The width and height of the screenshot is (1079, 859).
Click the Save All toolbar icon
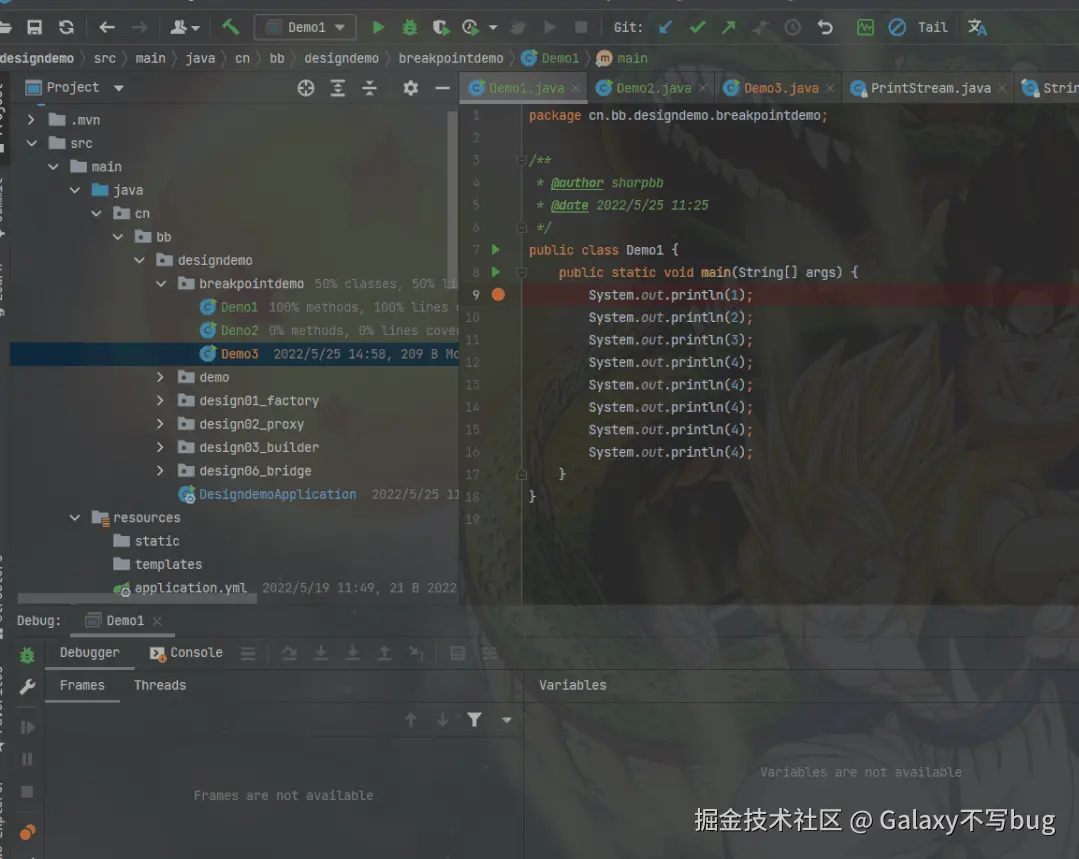34,27
